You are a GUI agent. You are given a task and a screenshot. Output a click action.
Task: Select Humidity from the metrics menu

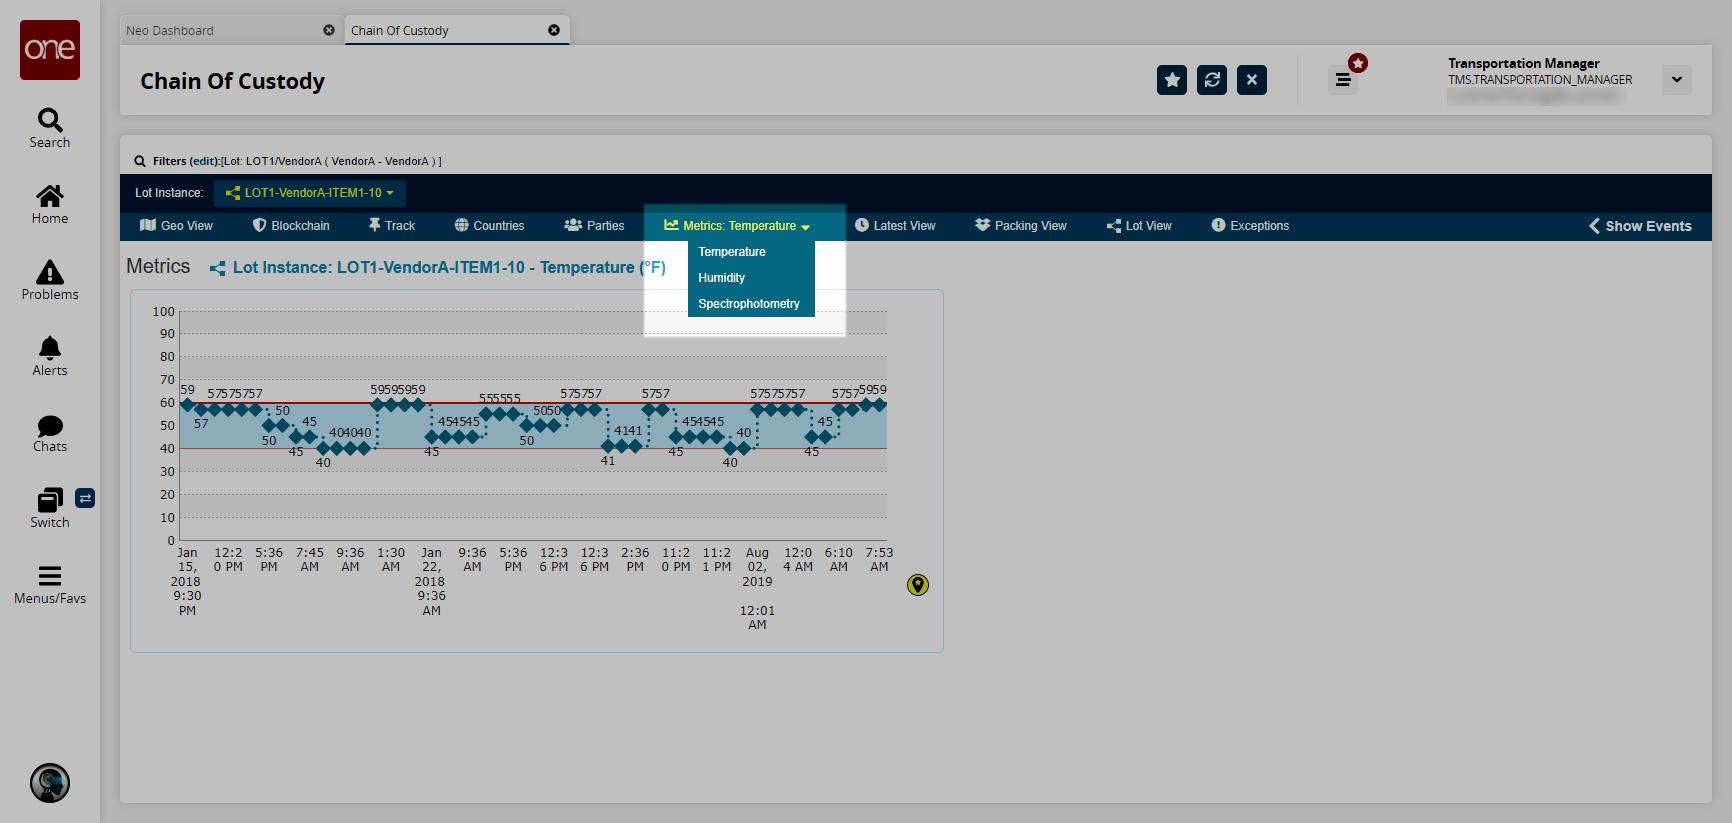pyautogui.click(x=721, y=278)
